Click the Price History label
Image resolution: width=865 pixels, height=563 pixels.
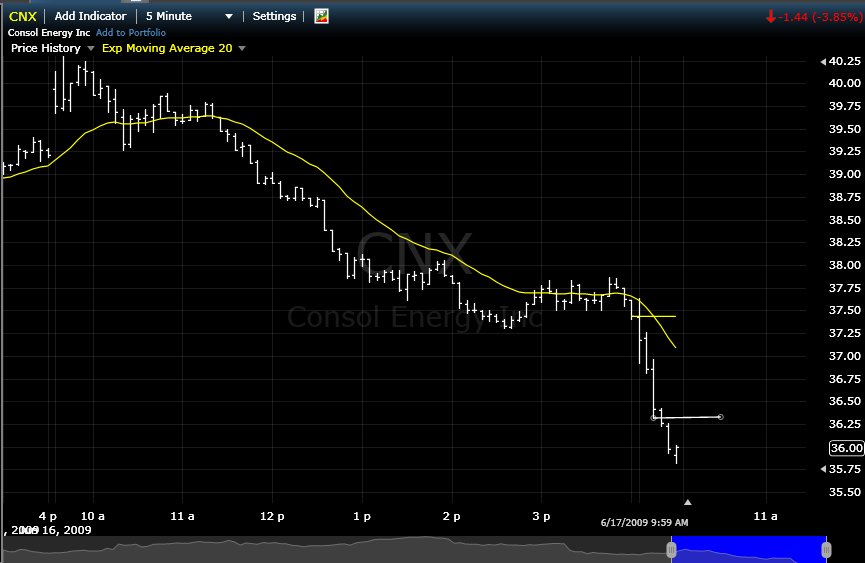[46, 48]
